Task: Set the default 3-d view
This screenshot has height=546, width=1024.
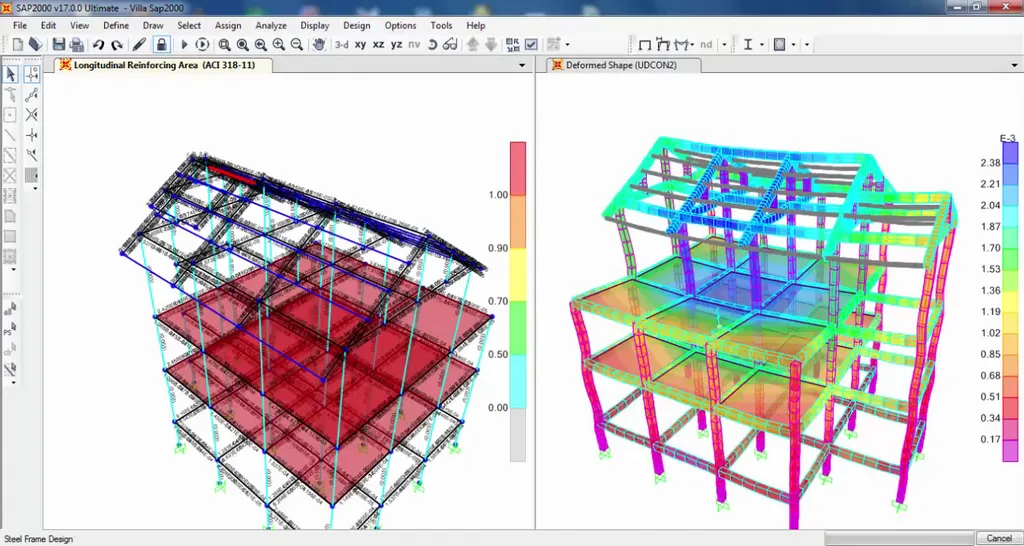Action: [342, 45]
